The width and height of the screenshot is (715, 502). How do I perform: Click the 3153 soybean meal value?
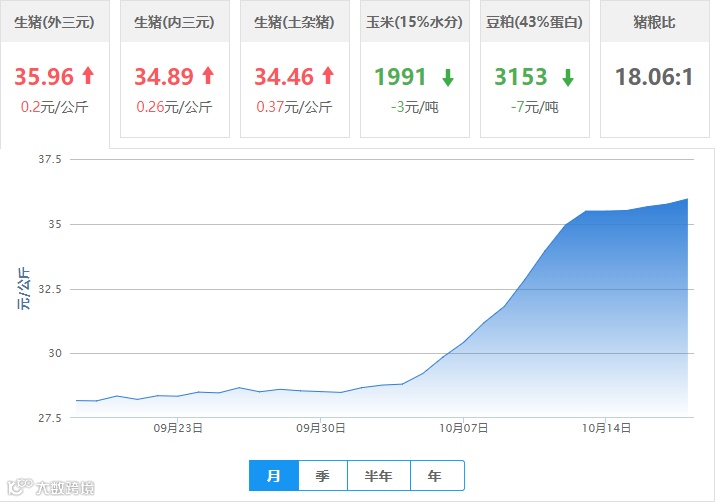click(520, 77)
